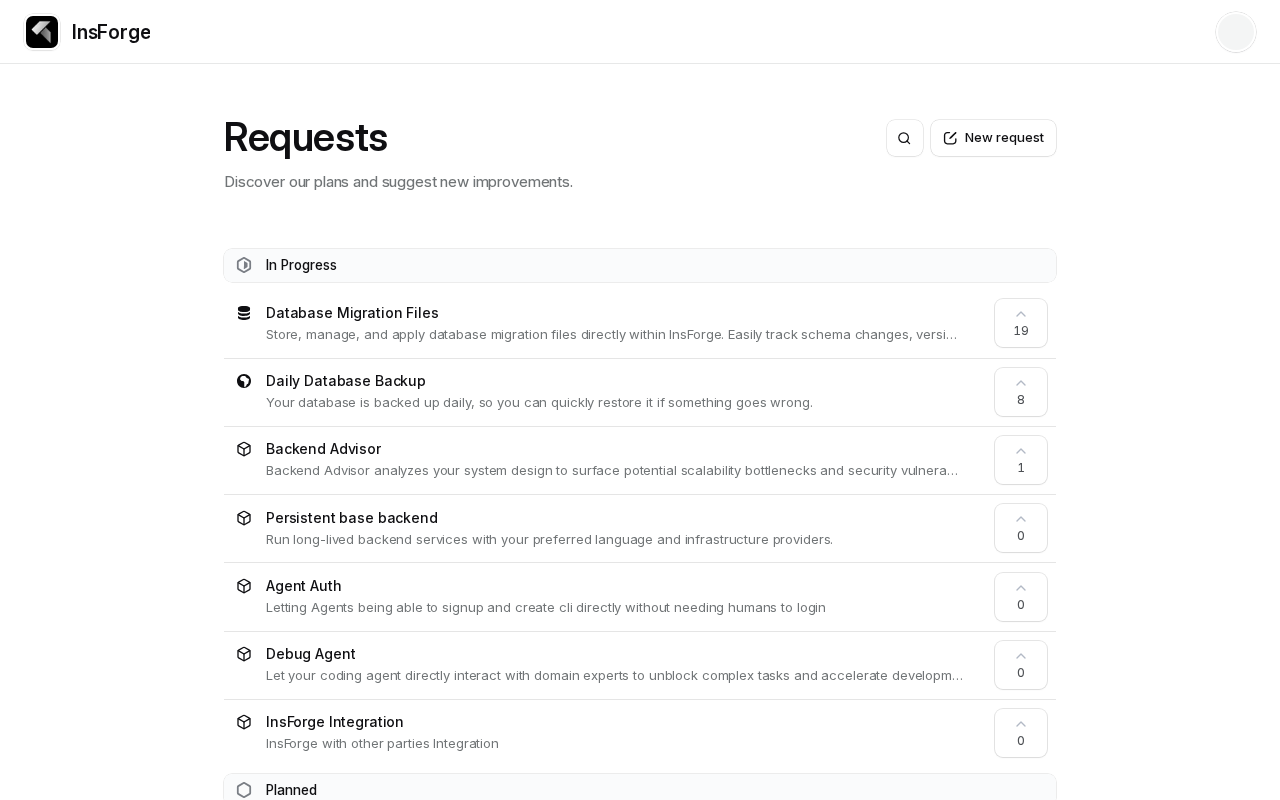Click the InsForge Integration cube icon

click(244, 722)
